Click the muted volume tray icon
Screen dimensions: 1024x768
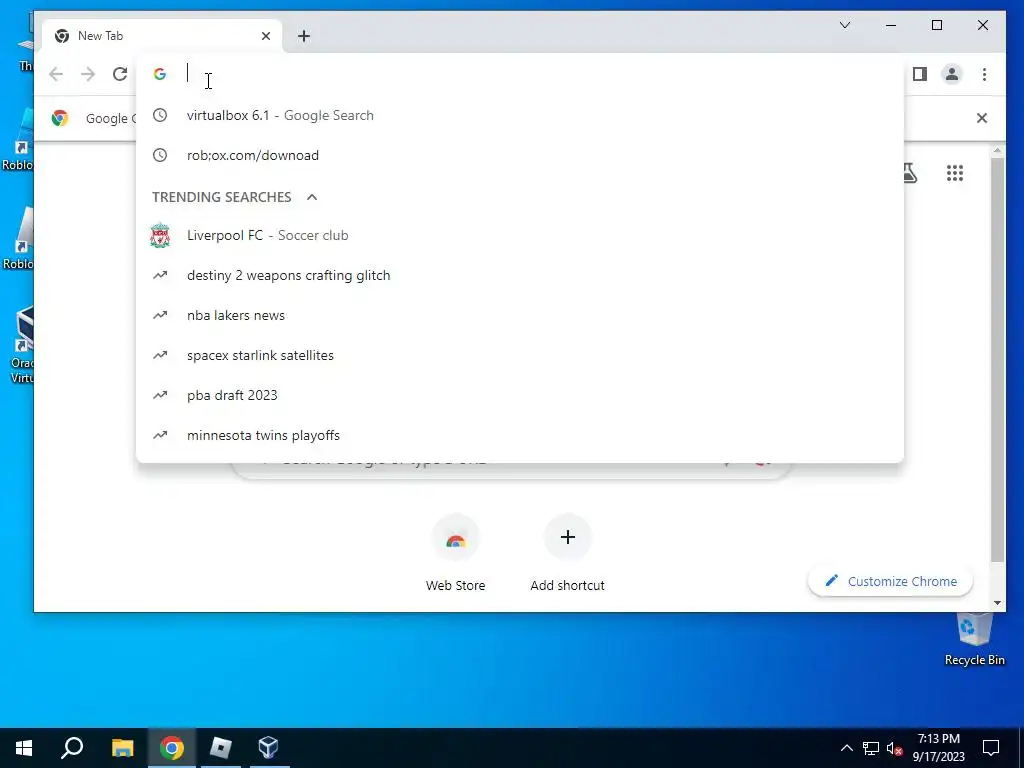click(x=895, y=748)
